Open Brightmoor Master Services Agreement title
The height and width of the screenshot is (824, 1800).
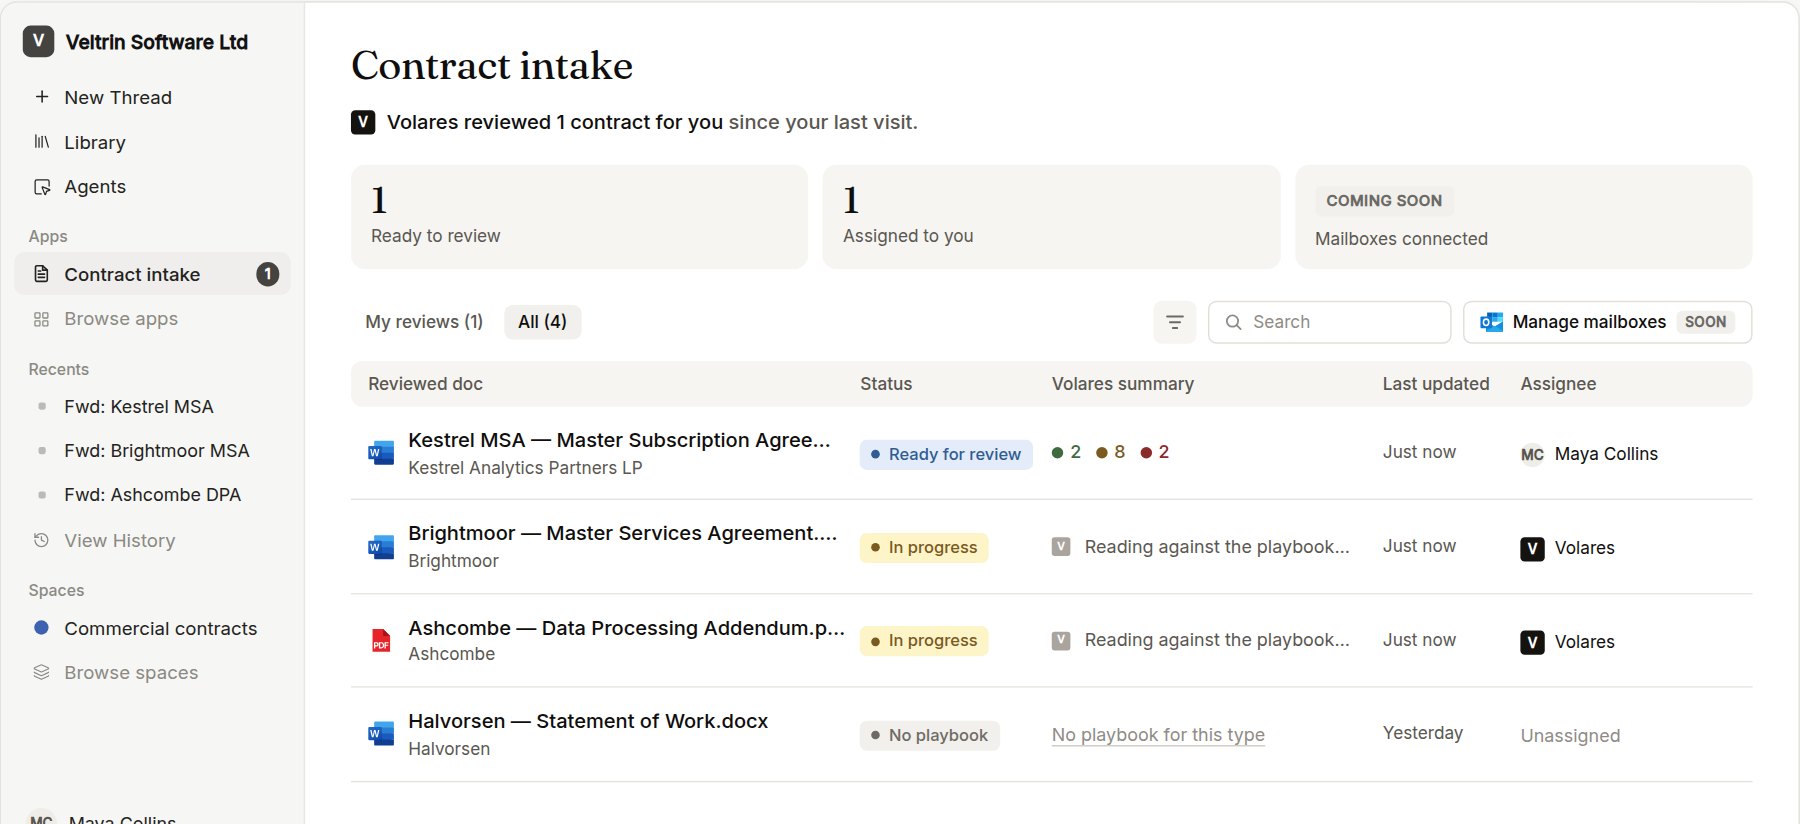tap(622, 533)
